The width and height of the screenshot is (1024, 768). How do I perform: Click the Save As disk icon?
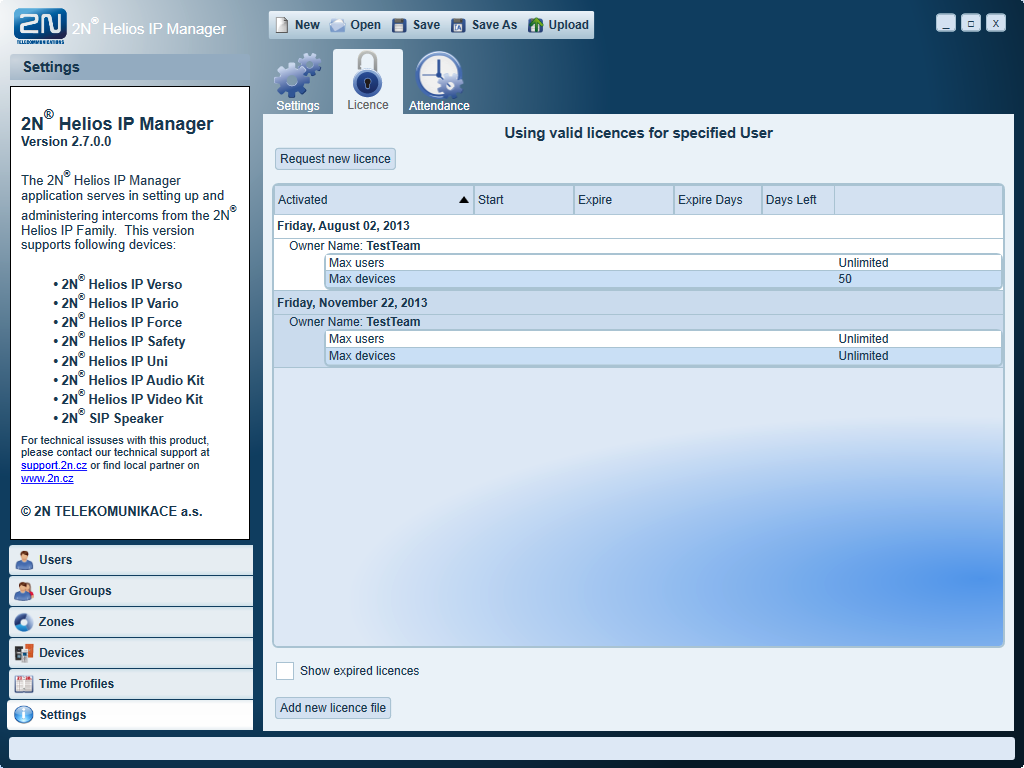[x=458, y=25]
